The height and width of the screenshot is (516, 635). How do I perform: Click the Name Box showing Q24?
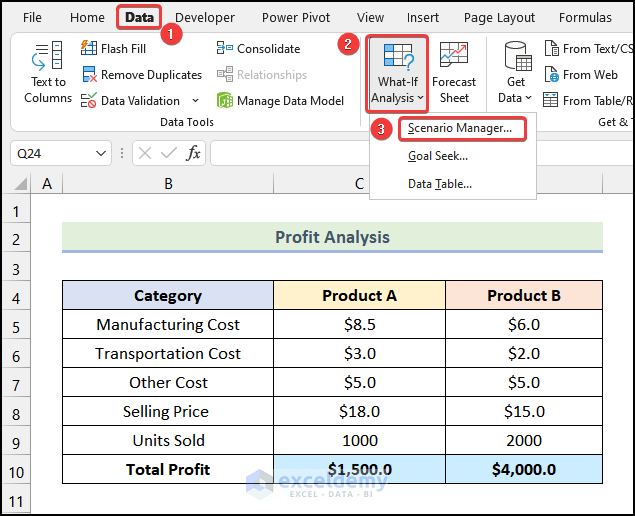[x=50, y=153]
